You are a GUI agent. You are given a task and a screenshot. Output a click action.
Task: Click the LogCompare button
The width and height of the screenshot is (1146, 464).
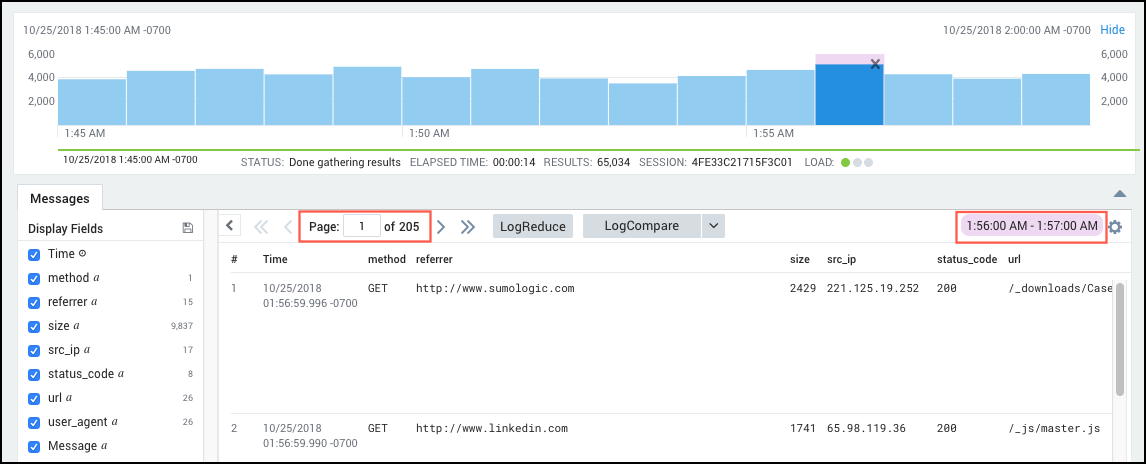click(641, 226)
